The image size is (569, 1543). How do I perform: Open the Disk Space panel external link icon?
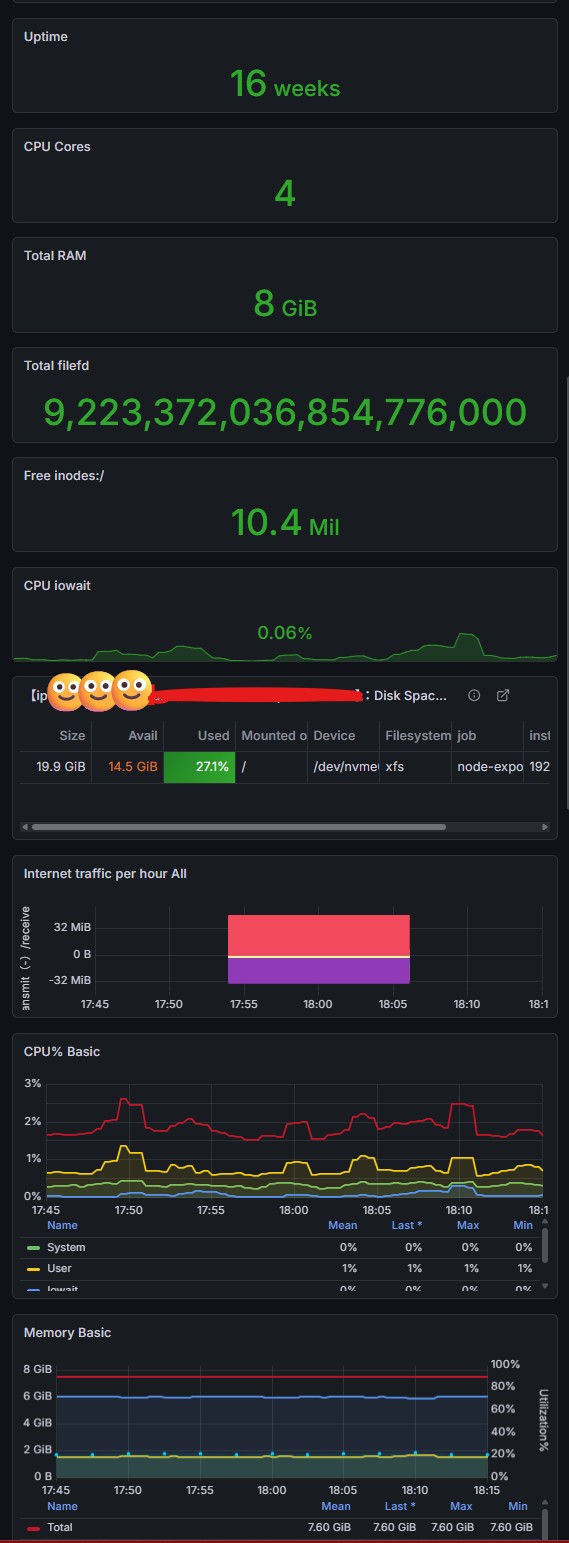click(503, 695)
